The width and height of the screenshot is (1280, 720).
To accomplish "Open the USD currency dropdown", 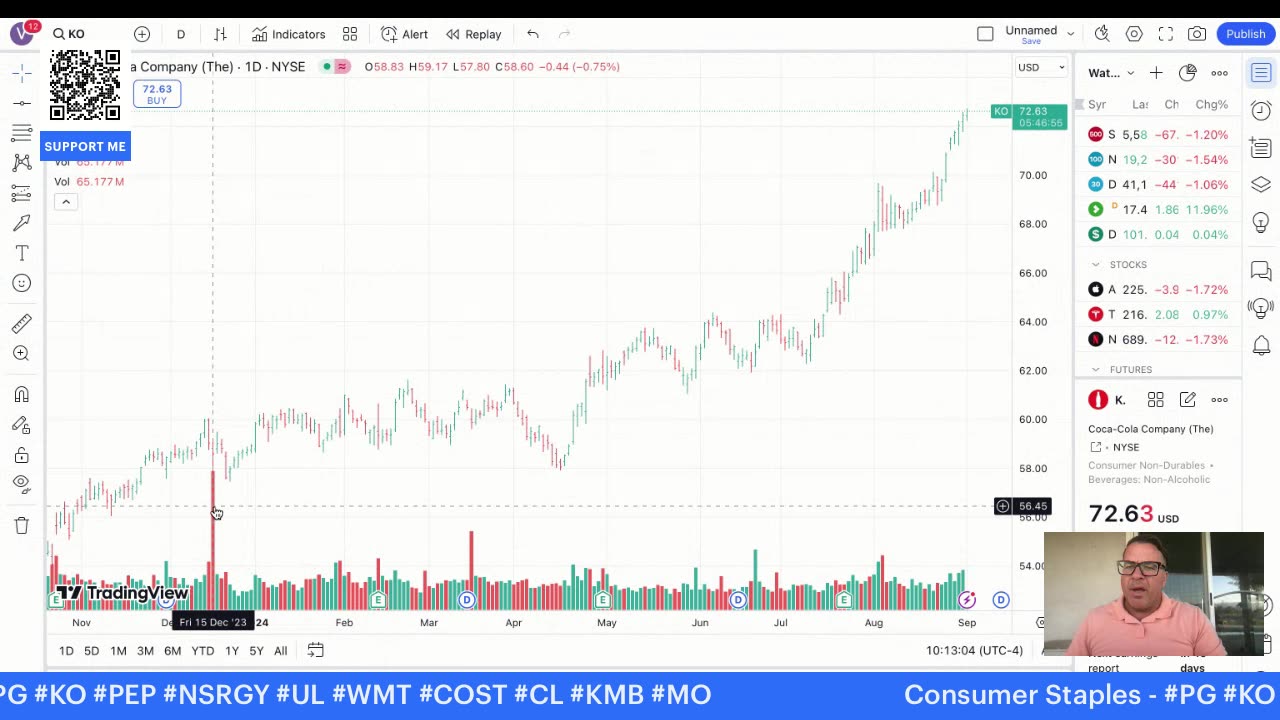I will point(1041,67).
